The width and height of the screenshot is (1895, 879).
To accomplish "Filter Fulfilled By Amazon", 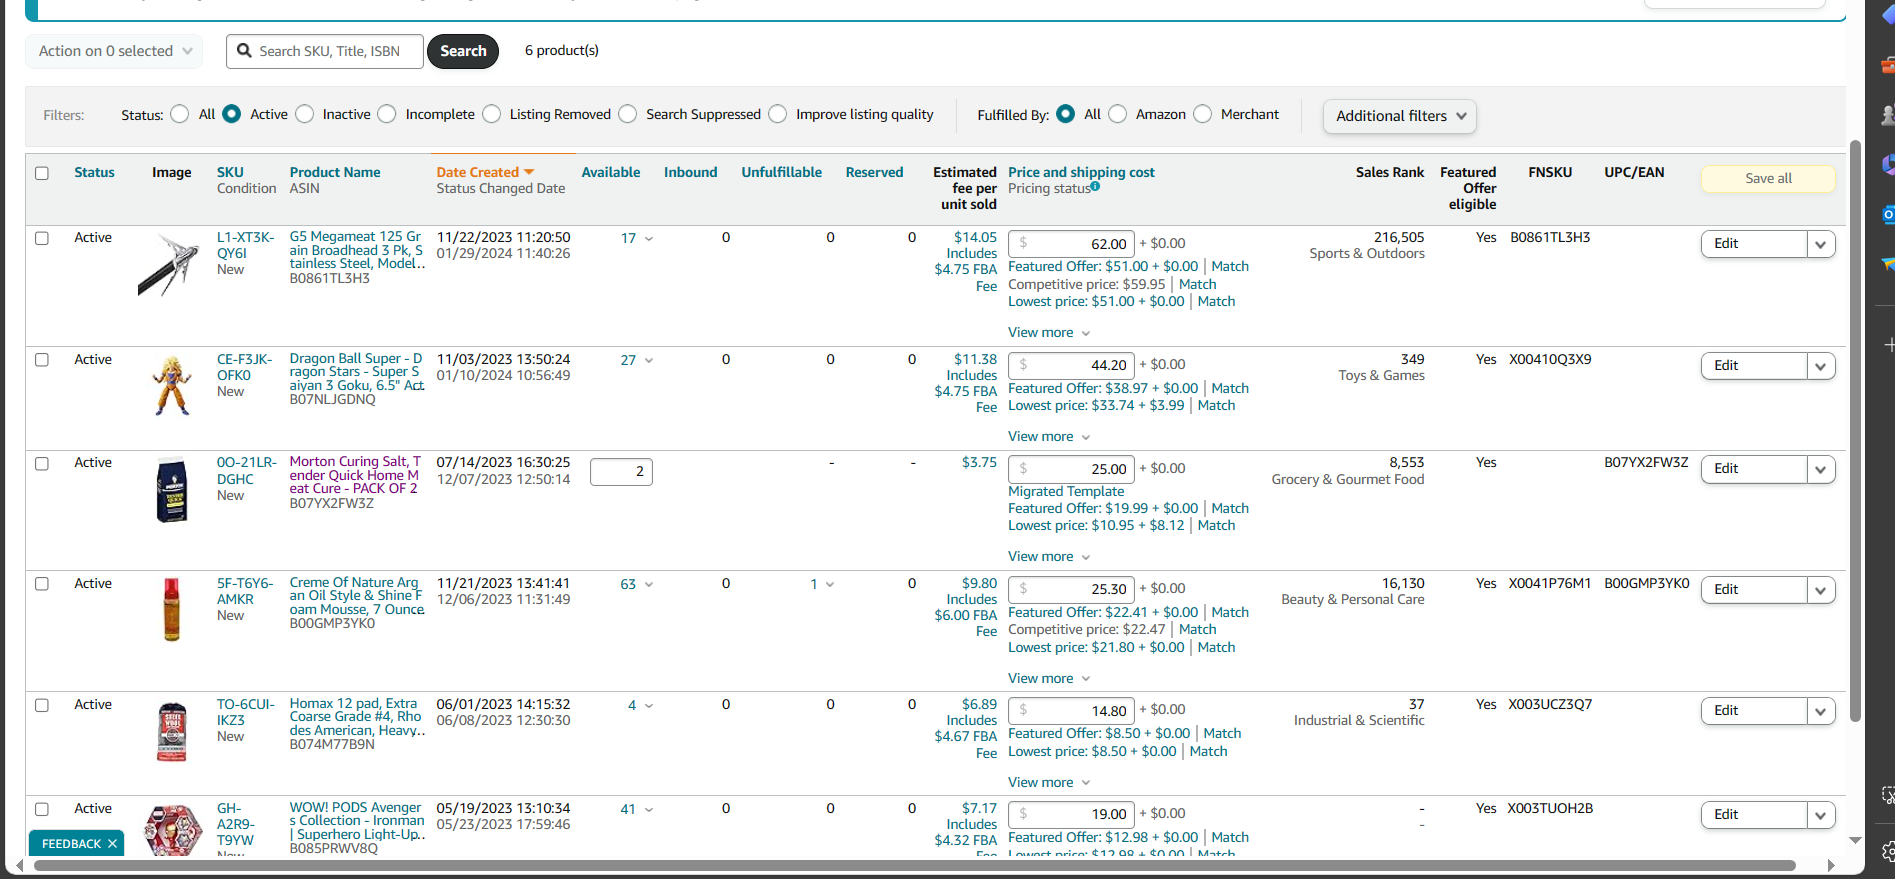I will 1118,114.
